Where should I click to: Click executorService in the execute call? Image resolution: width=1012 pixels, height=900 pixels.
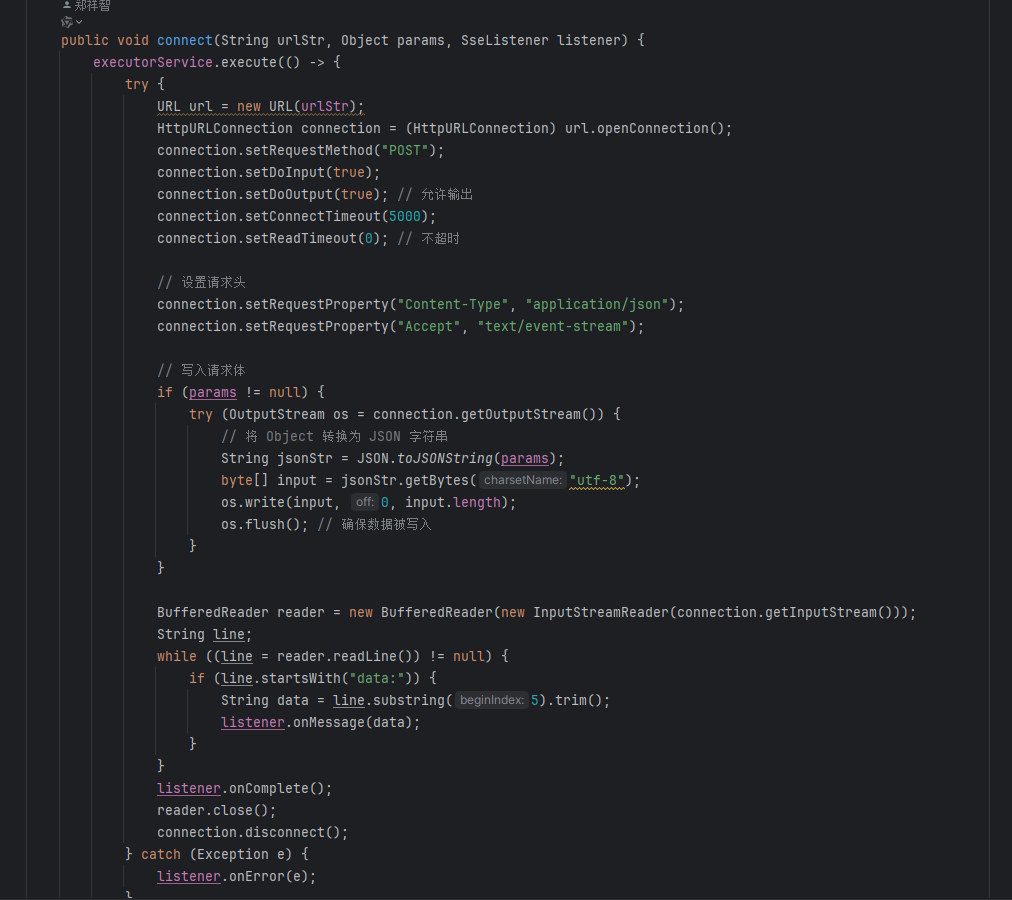(153, 62)
